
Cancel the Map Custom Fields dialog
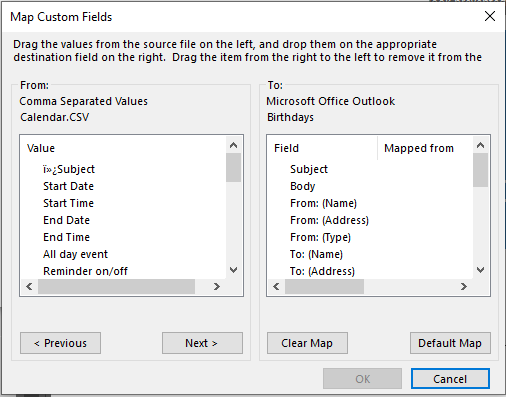point(450,379)
